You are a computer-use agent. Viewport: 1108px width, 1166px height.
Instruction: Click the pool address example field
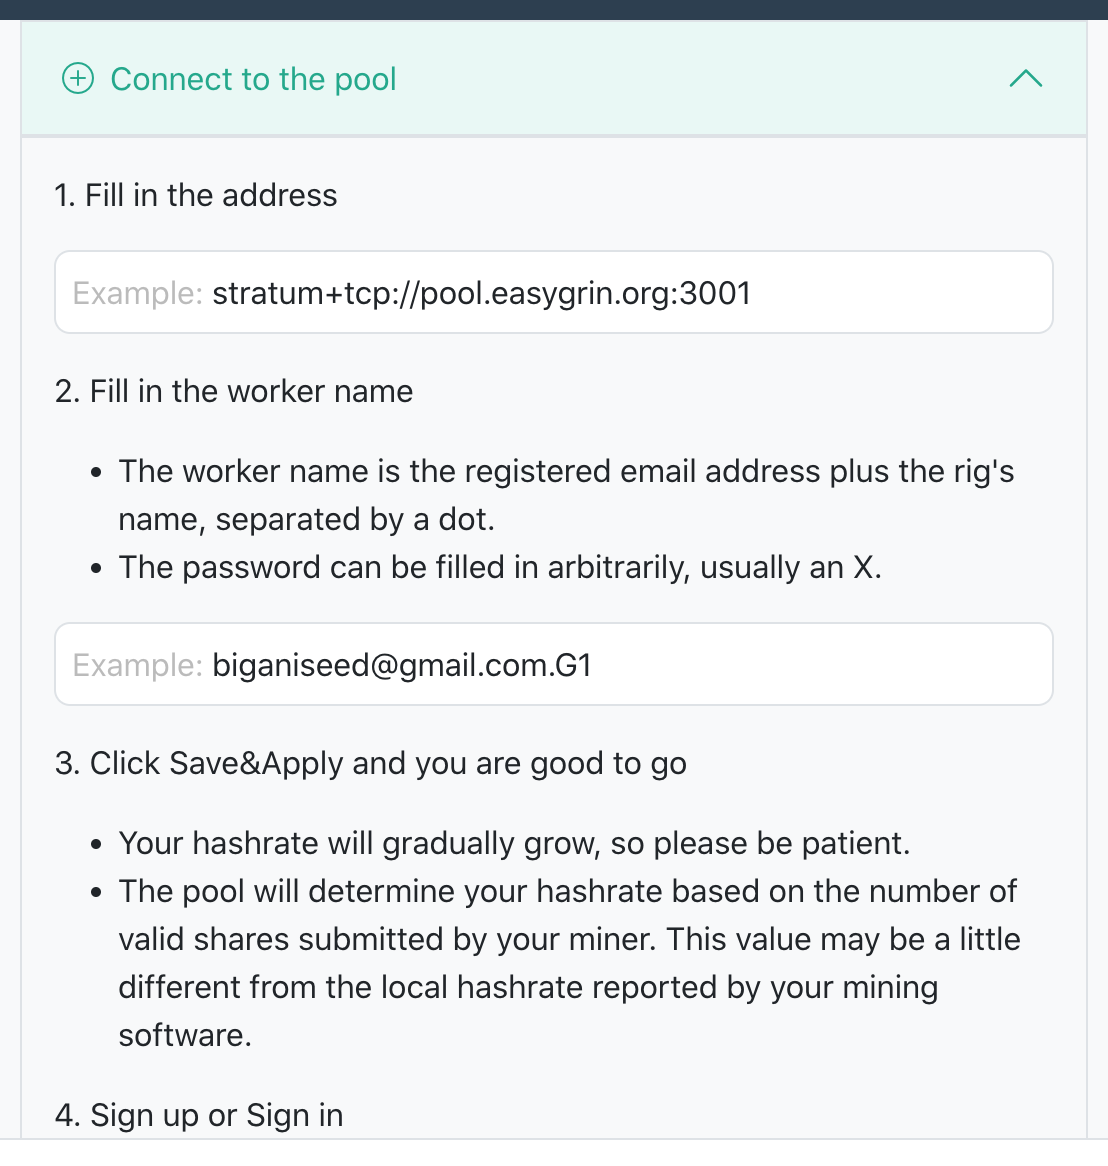(x=554, y=292)
